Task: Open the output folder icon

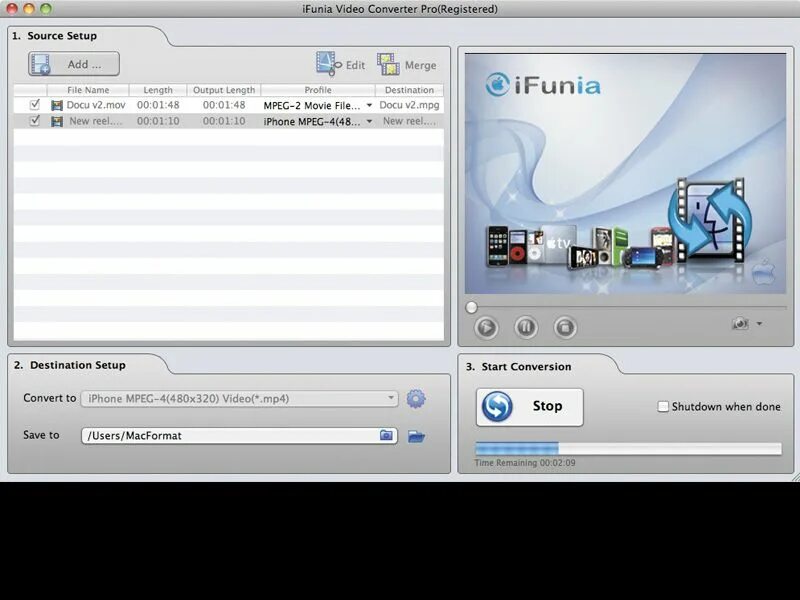Action: (416, 436)
